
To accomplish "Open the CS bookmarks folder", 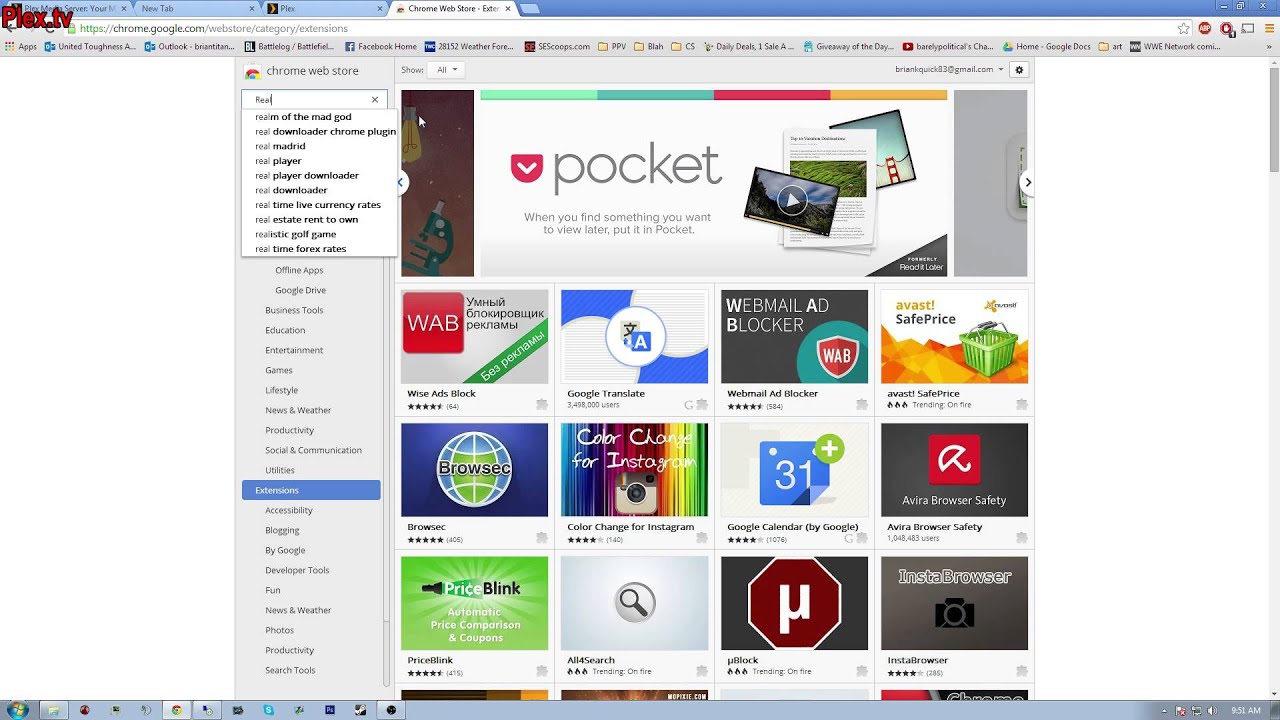I will tap(683, 46).
